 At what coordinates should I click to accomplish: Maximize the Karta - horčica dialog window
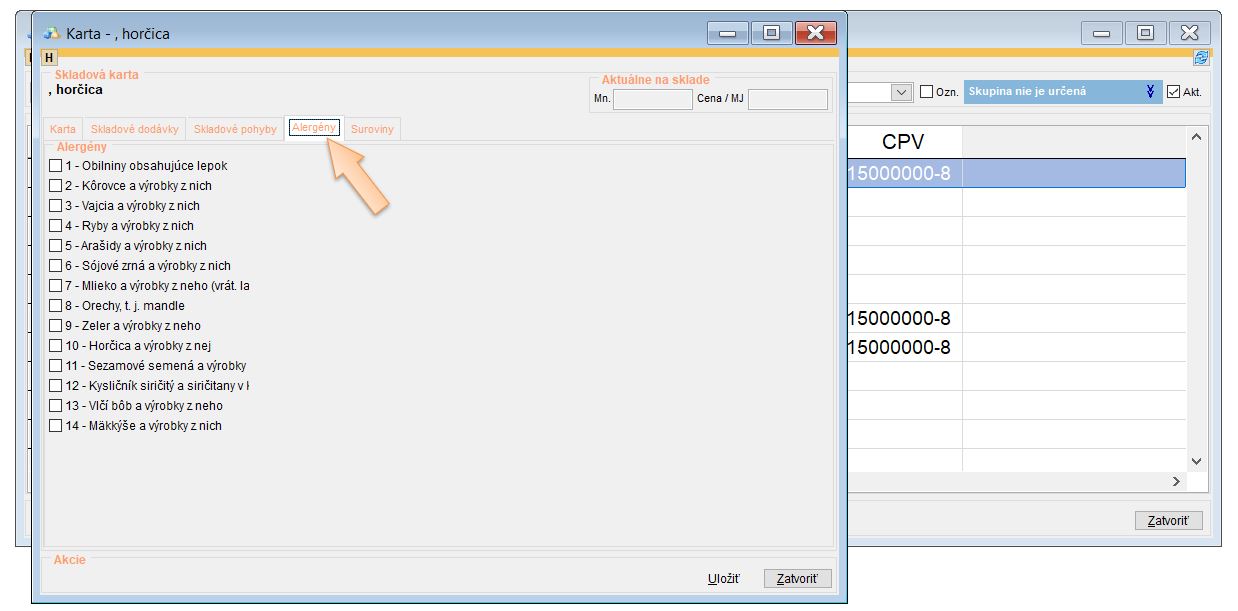pos(771,33)
